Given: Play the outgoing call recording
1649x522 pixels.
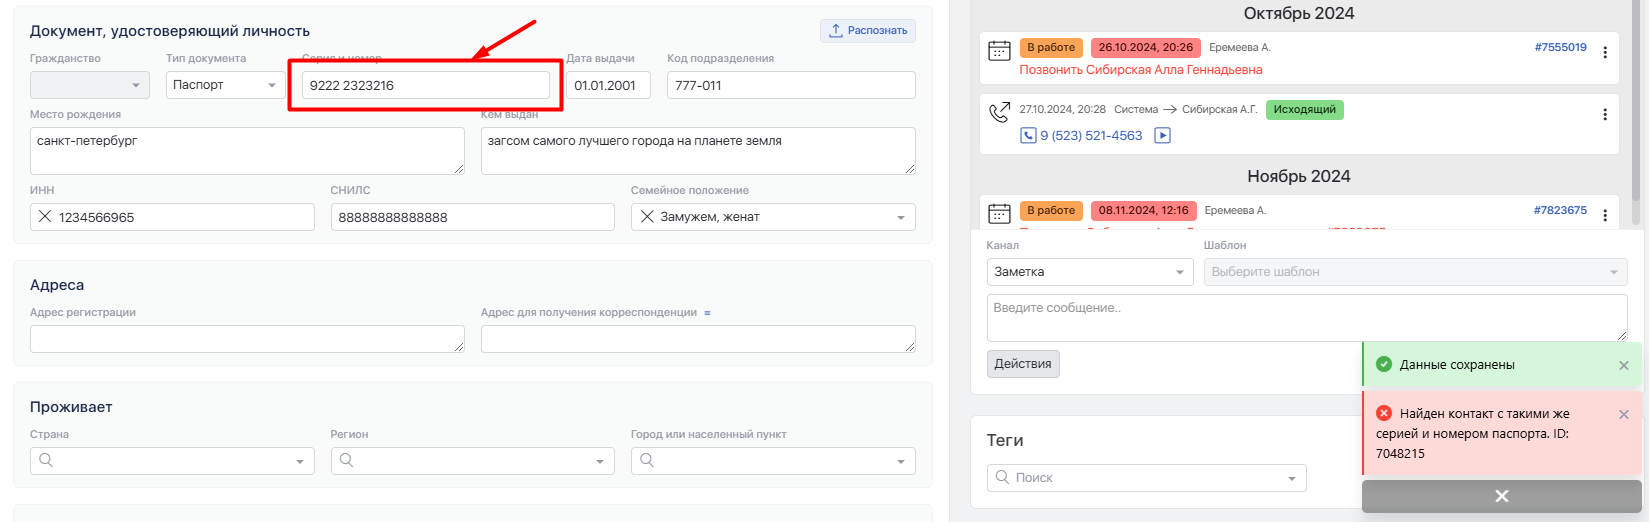Looking at the screenshot, I should 1162,136.
